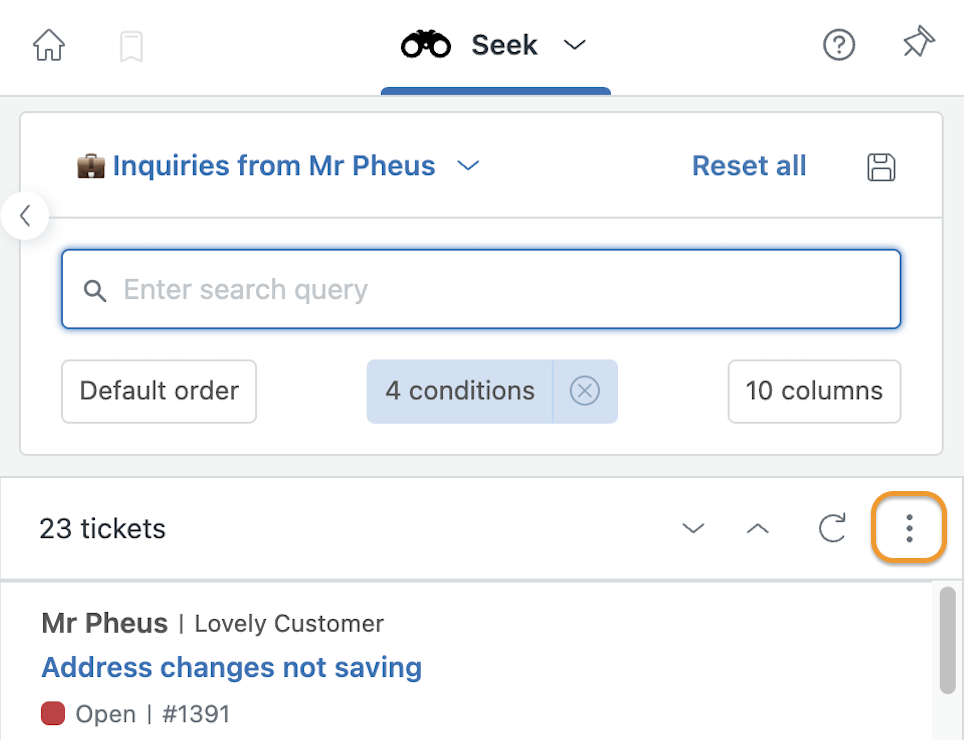Open the Seek app dropdown arrow
The image size is (964, 740).
(575, 45)
